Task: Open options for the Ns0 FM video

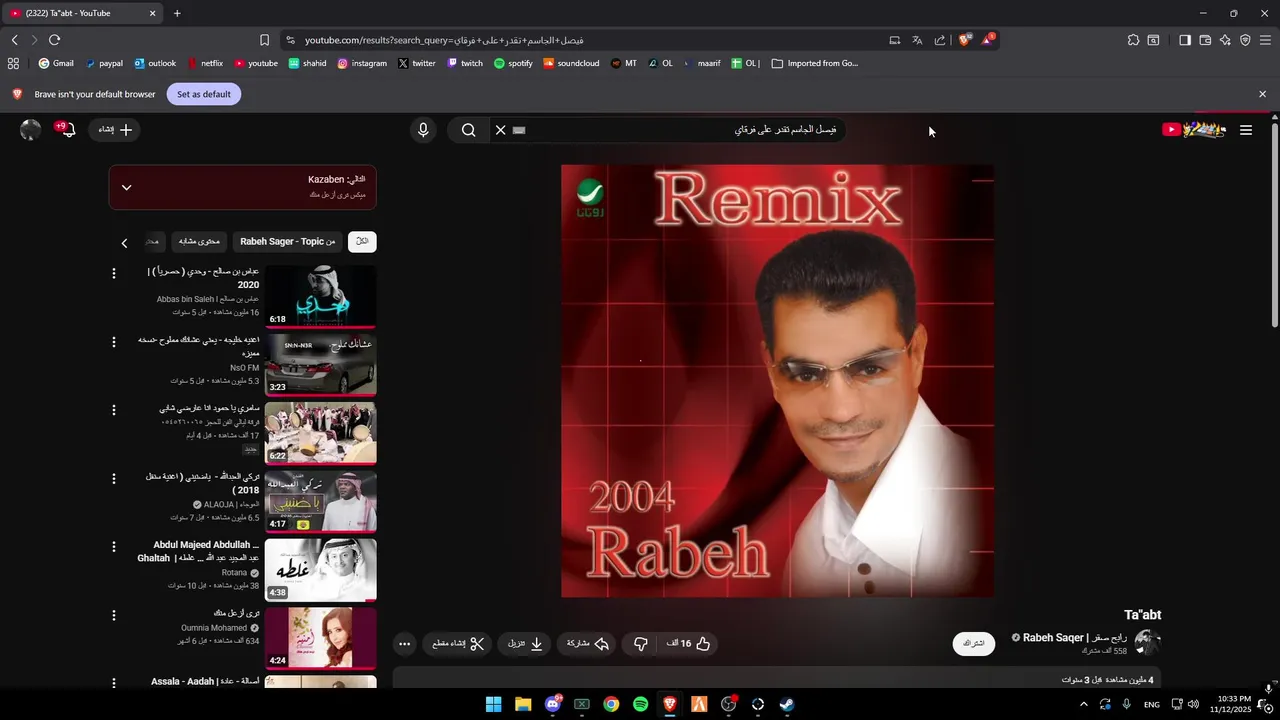Action: 114,342
